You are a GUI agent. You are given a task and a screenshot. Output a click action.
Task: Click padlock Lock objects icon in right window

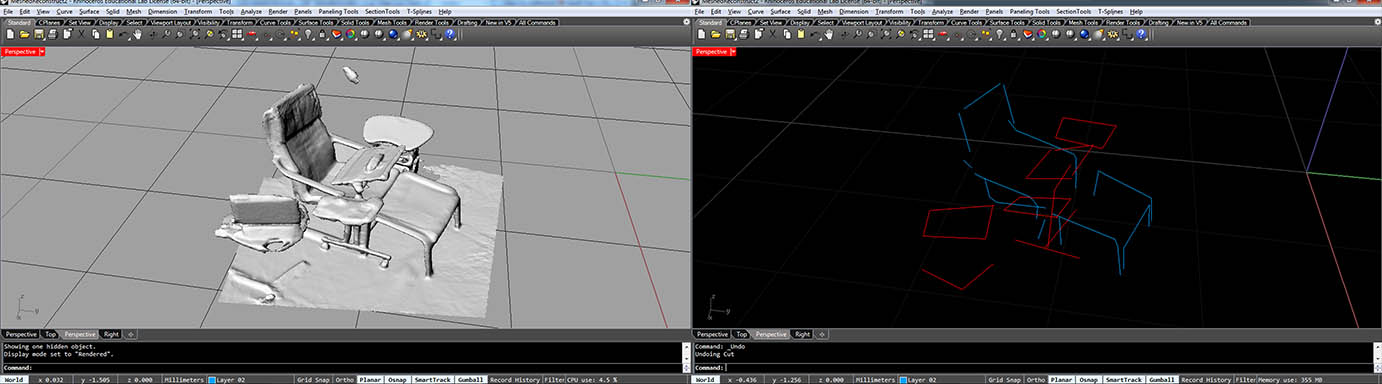point(1013,34)
